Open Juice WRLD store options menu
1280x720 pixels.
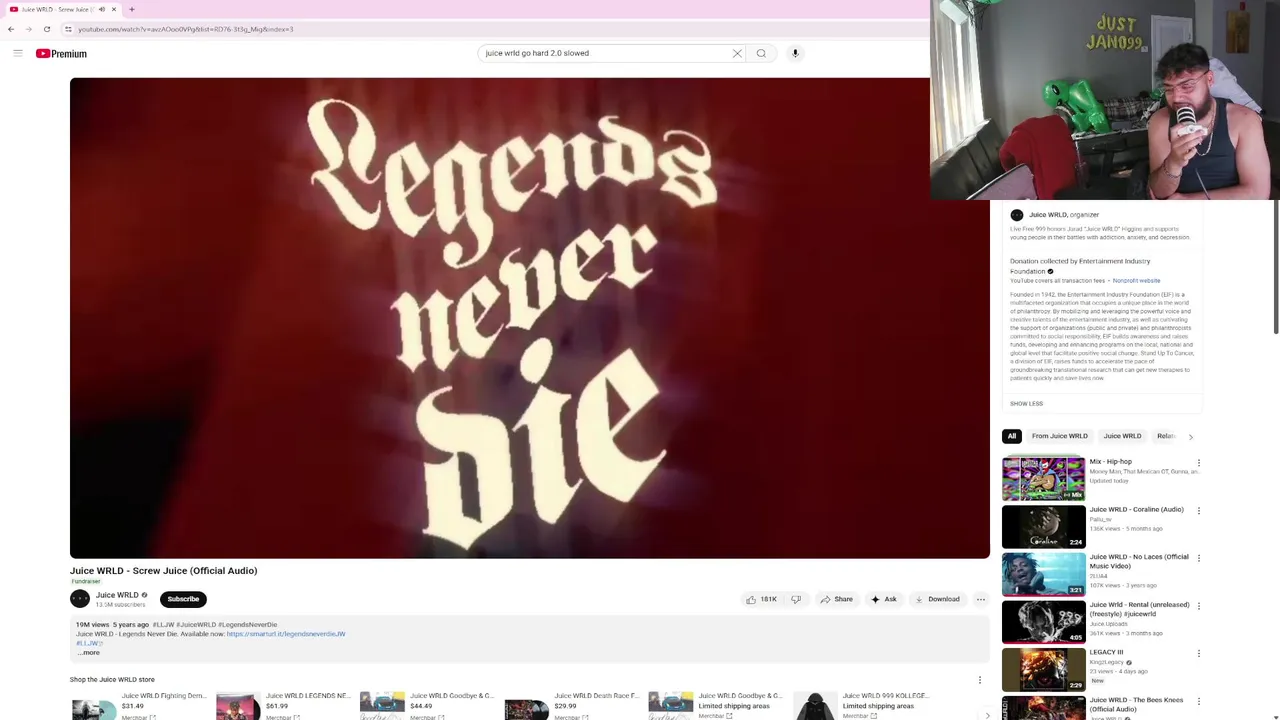[980, 680]
